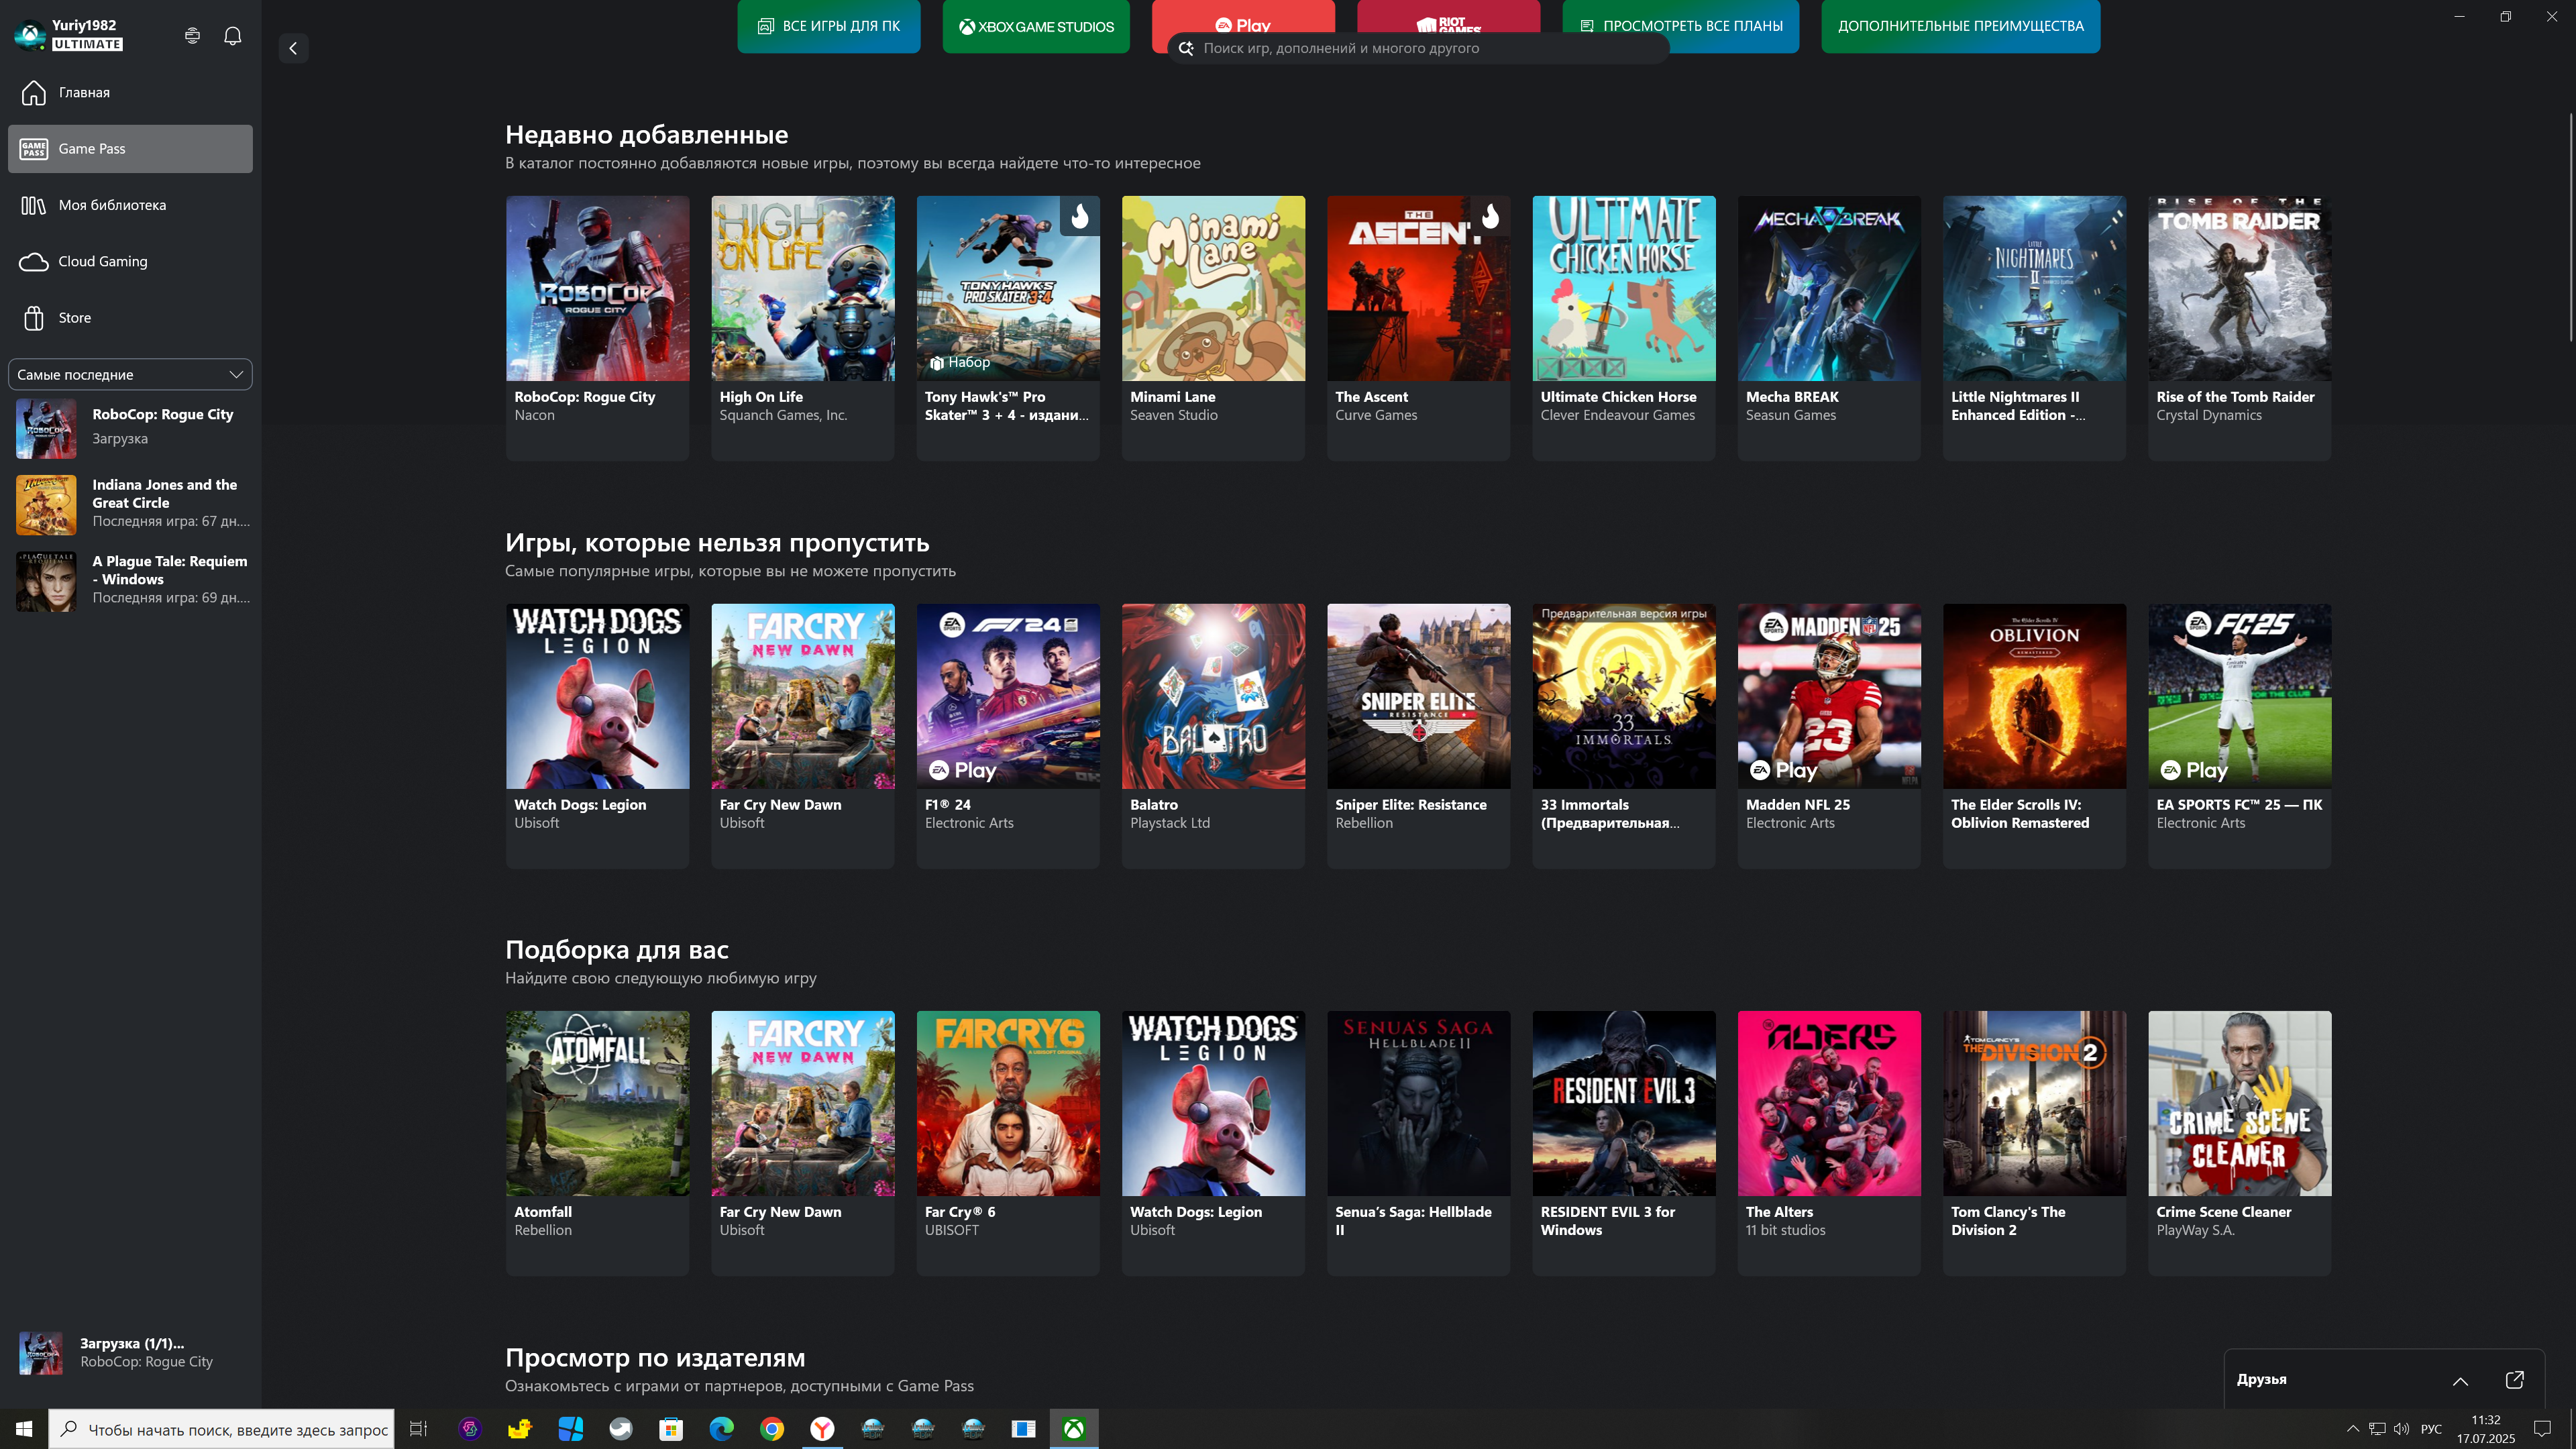The image size is (2576, 1449).
Task: Open Atomfall game card
Action: [597, 1143]
